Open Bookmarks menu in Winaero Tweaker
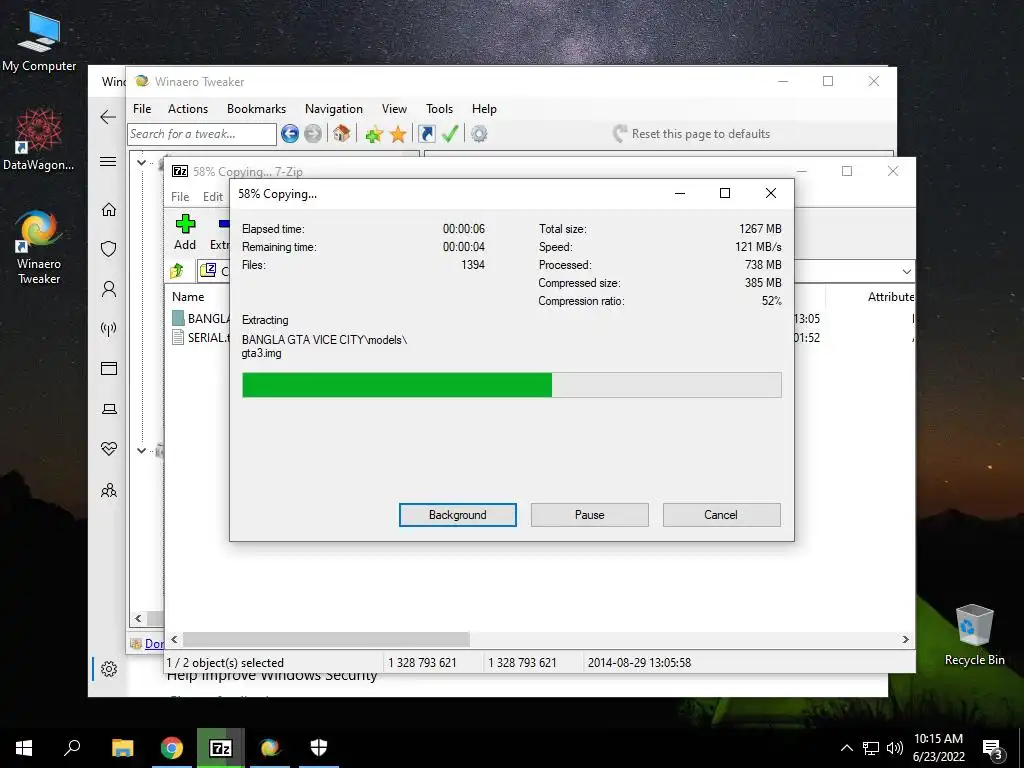 pos(256,109)
